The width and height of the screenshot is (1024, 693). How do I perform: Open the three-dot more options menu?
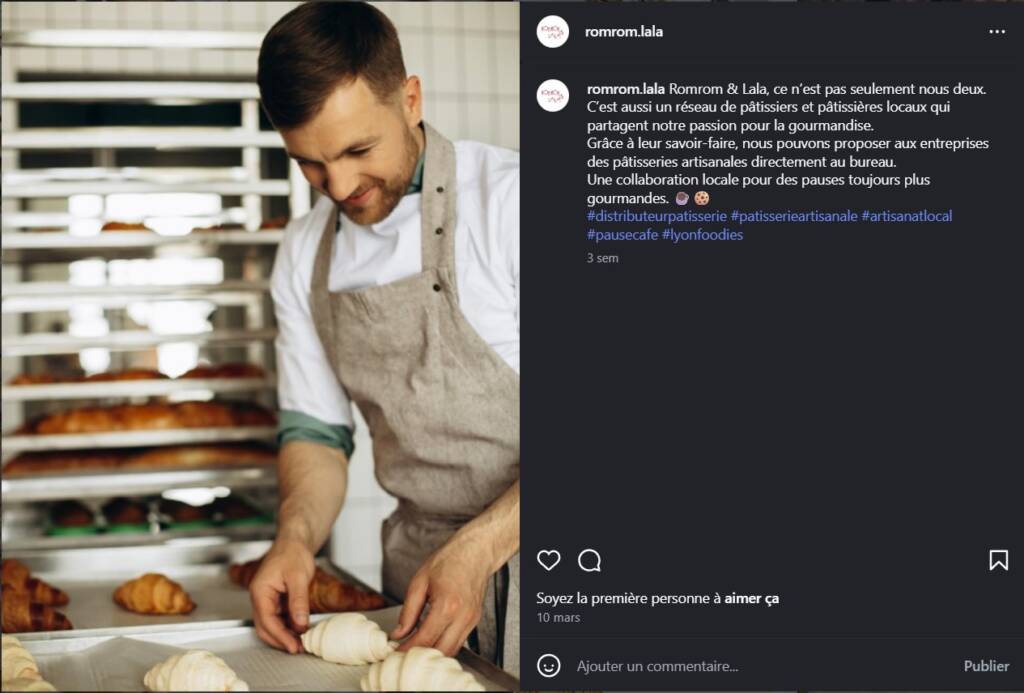[997, 31]
